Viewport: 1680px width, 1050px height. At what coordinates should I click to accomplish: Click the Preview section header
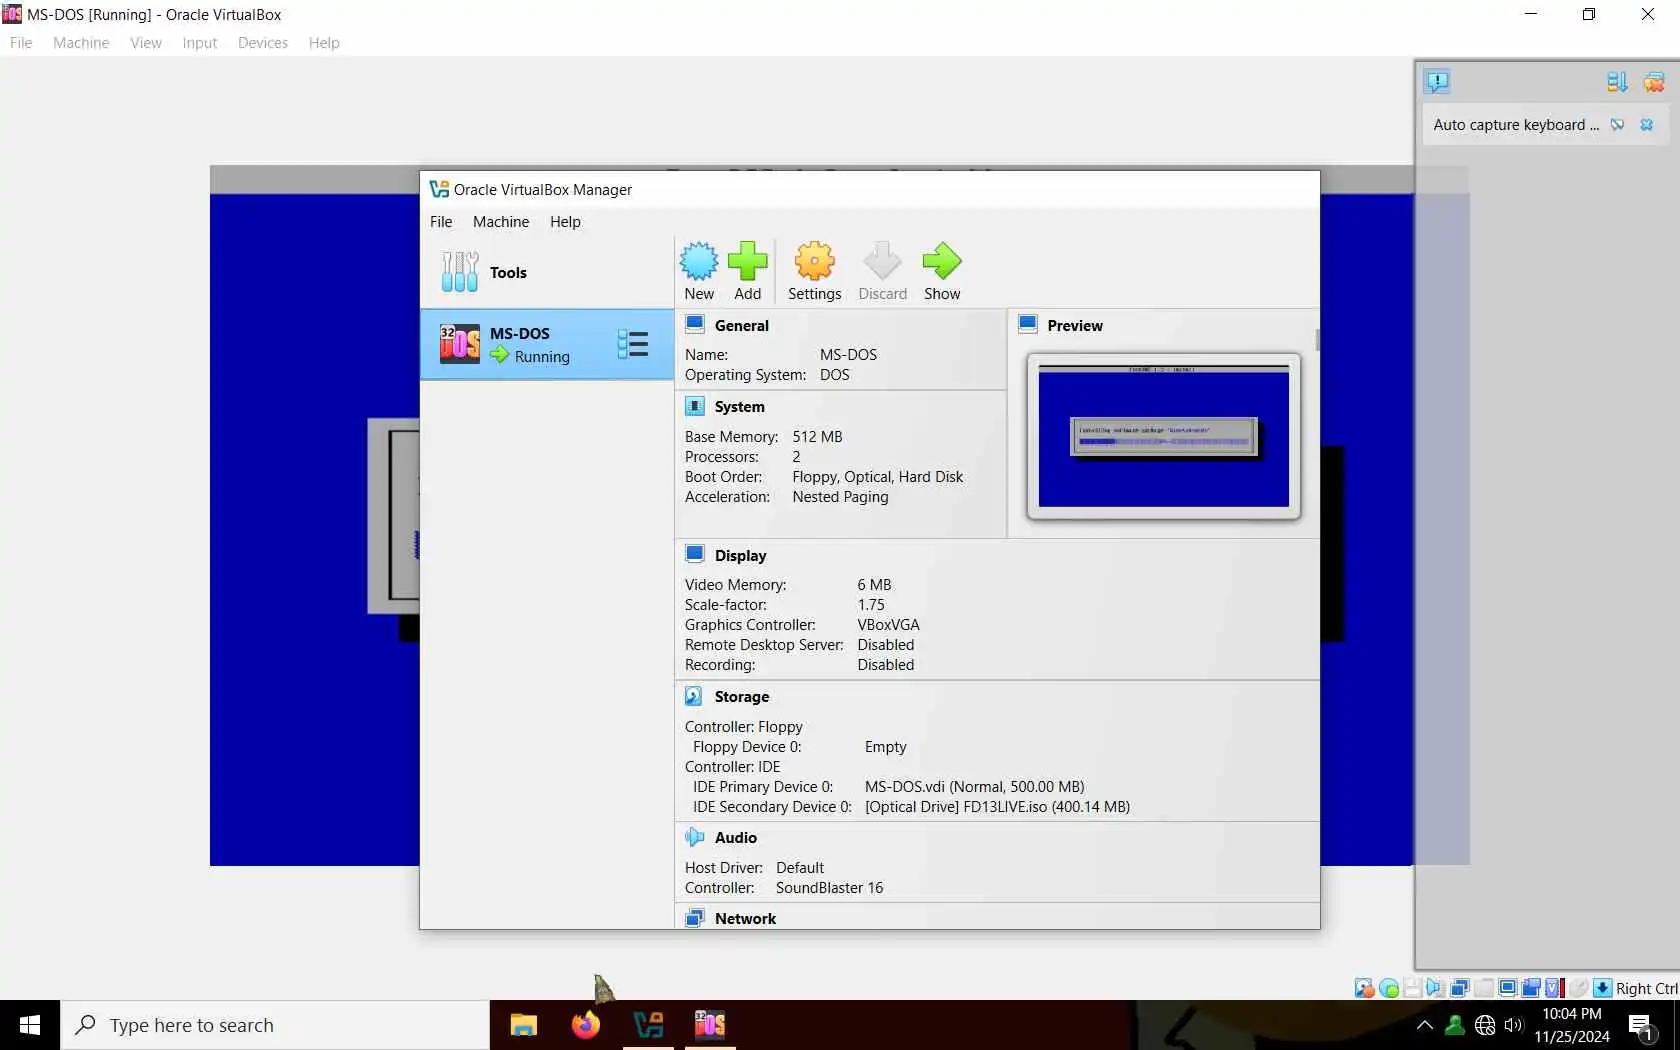point(1074,326)
